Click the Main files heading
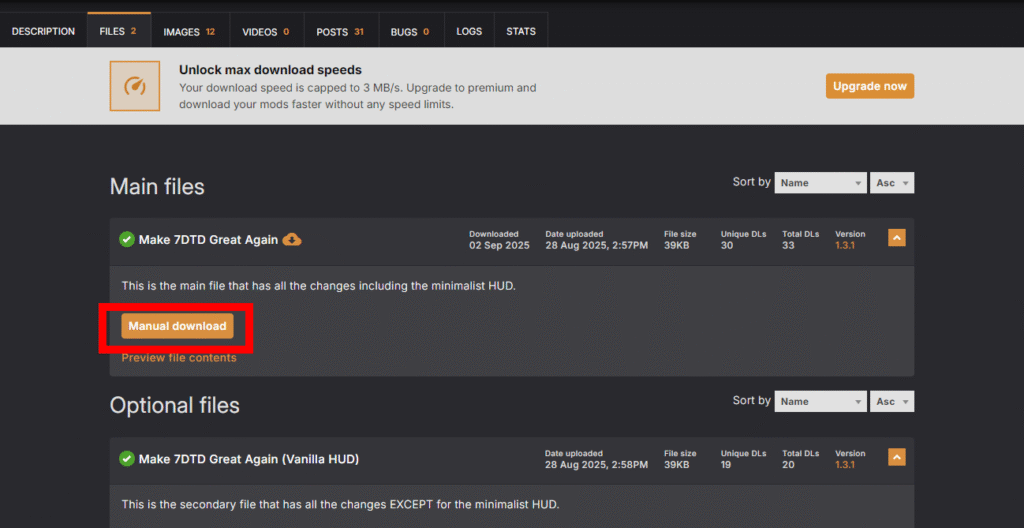1024x528 pixels. (x=157, y=187)
